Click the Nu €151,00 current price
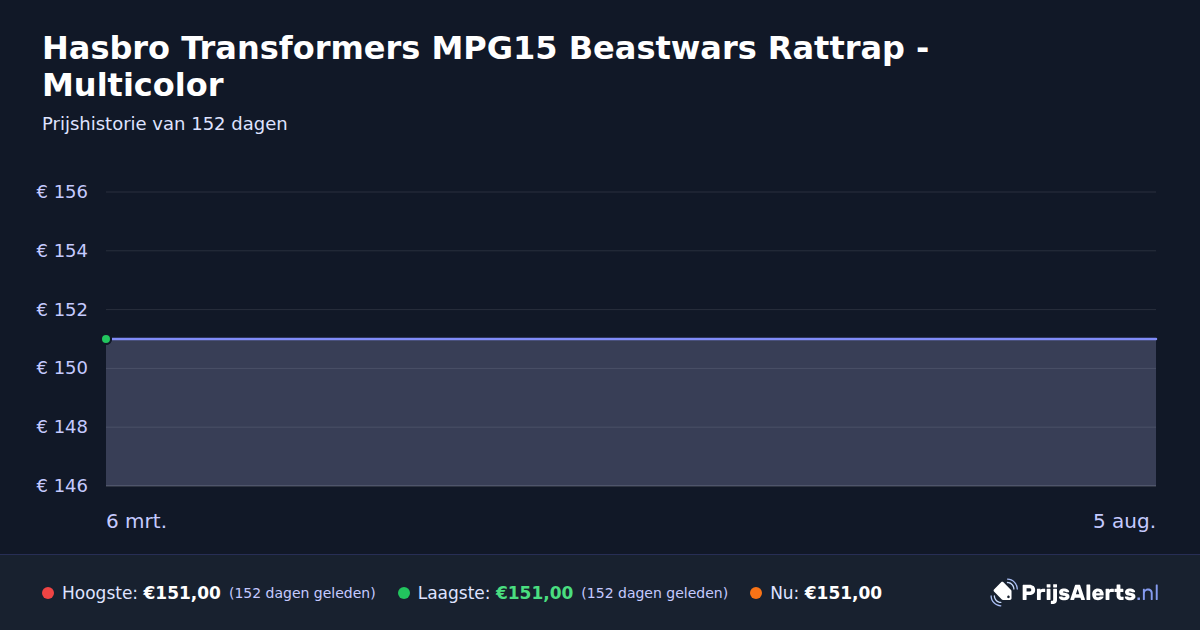 843,593
